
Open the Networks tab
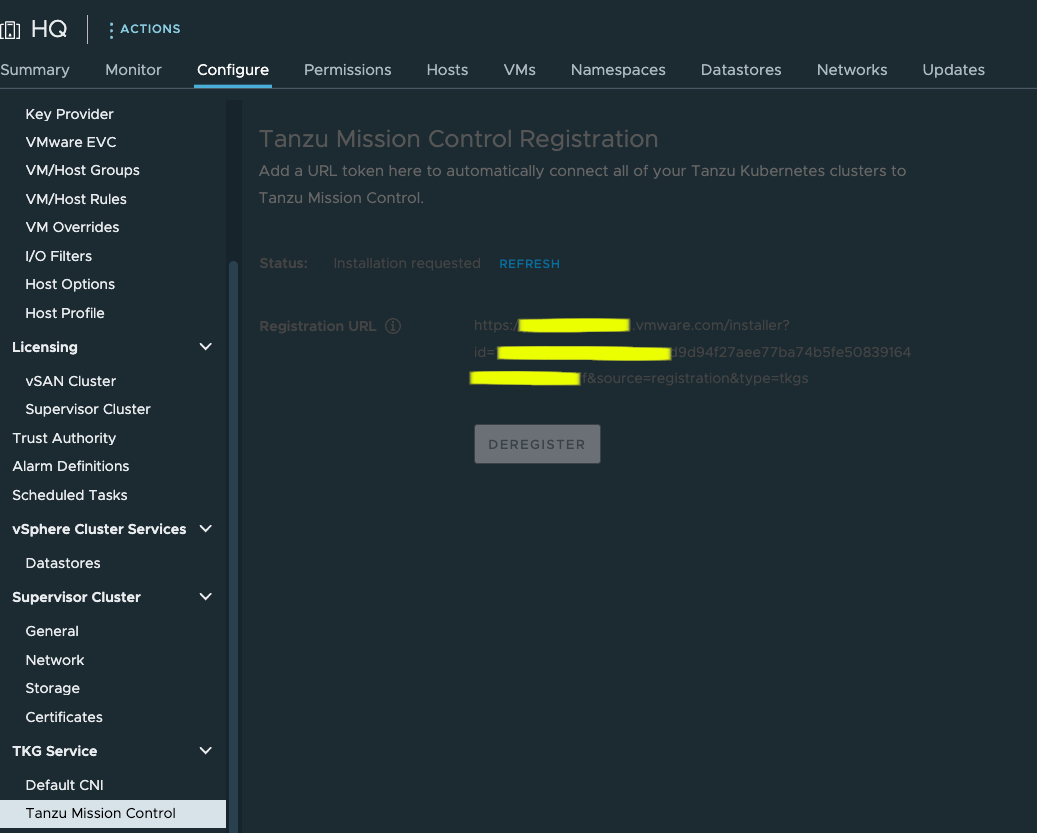click(x=851, y=70)
